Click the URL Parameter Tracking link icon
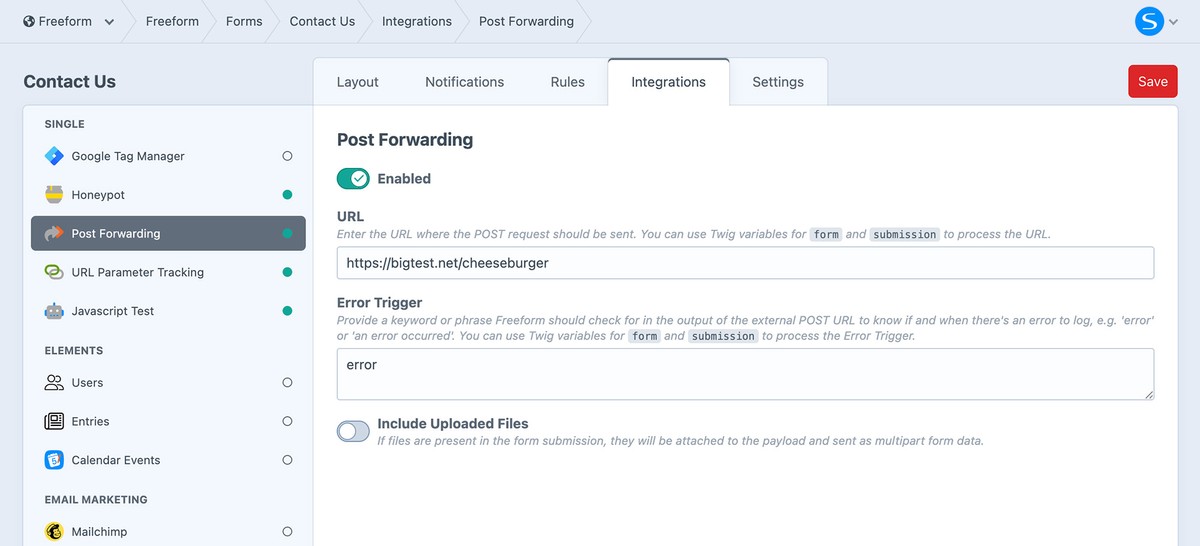The height and width of the screenshot is (546, 1200). coord(54,272)
